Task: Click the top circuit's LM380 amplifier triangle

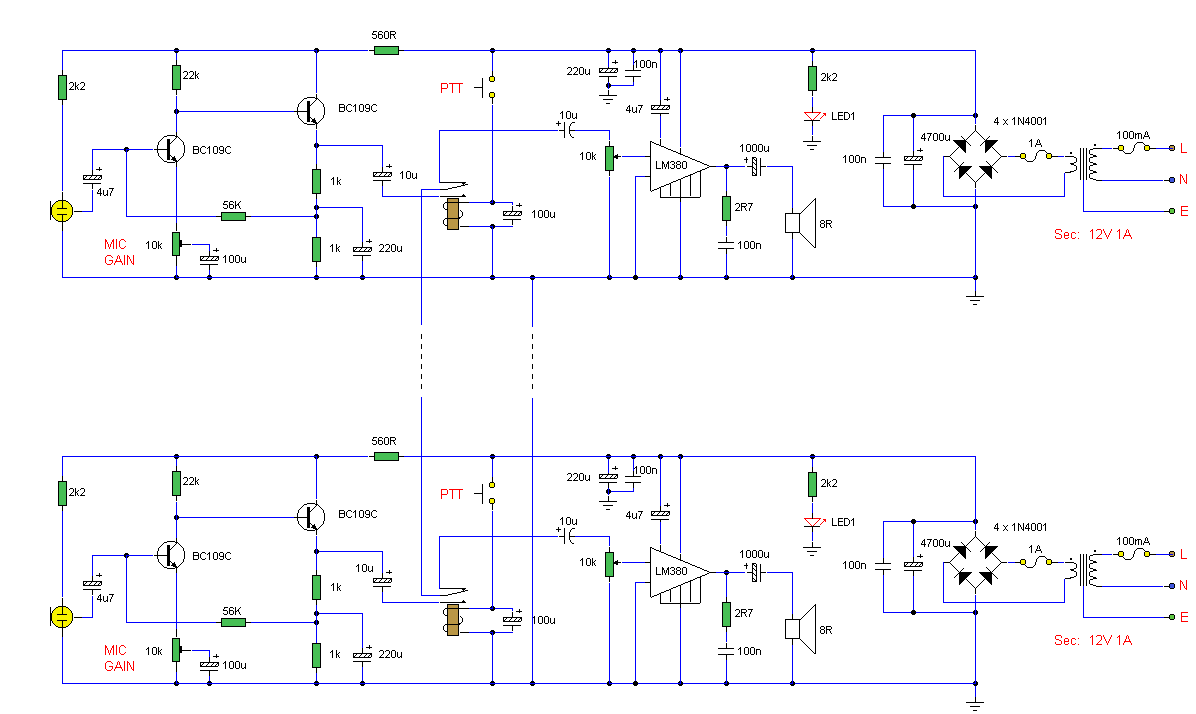Action: tap(676, 165)
